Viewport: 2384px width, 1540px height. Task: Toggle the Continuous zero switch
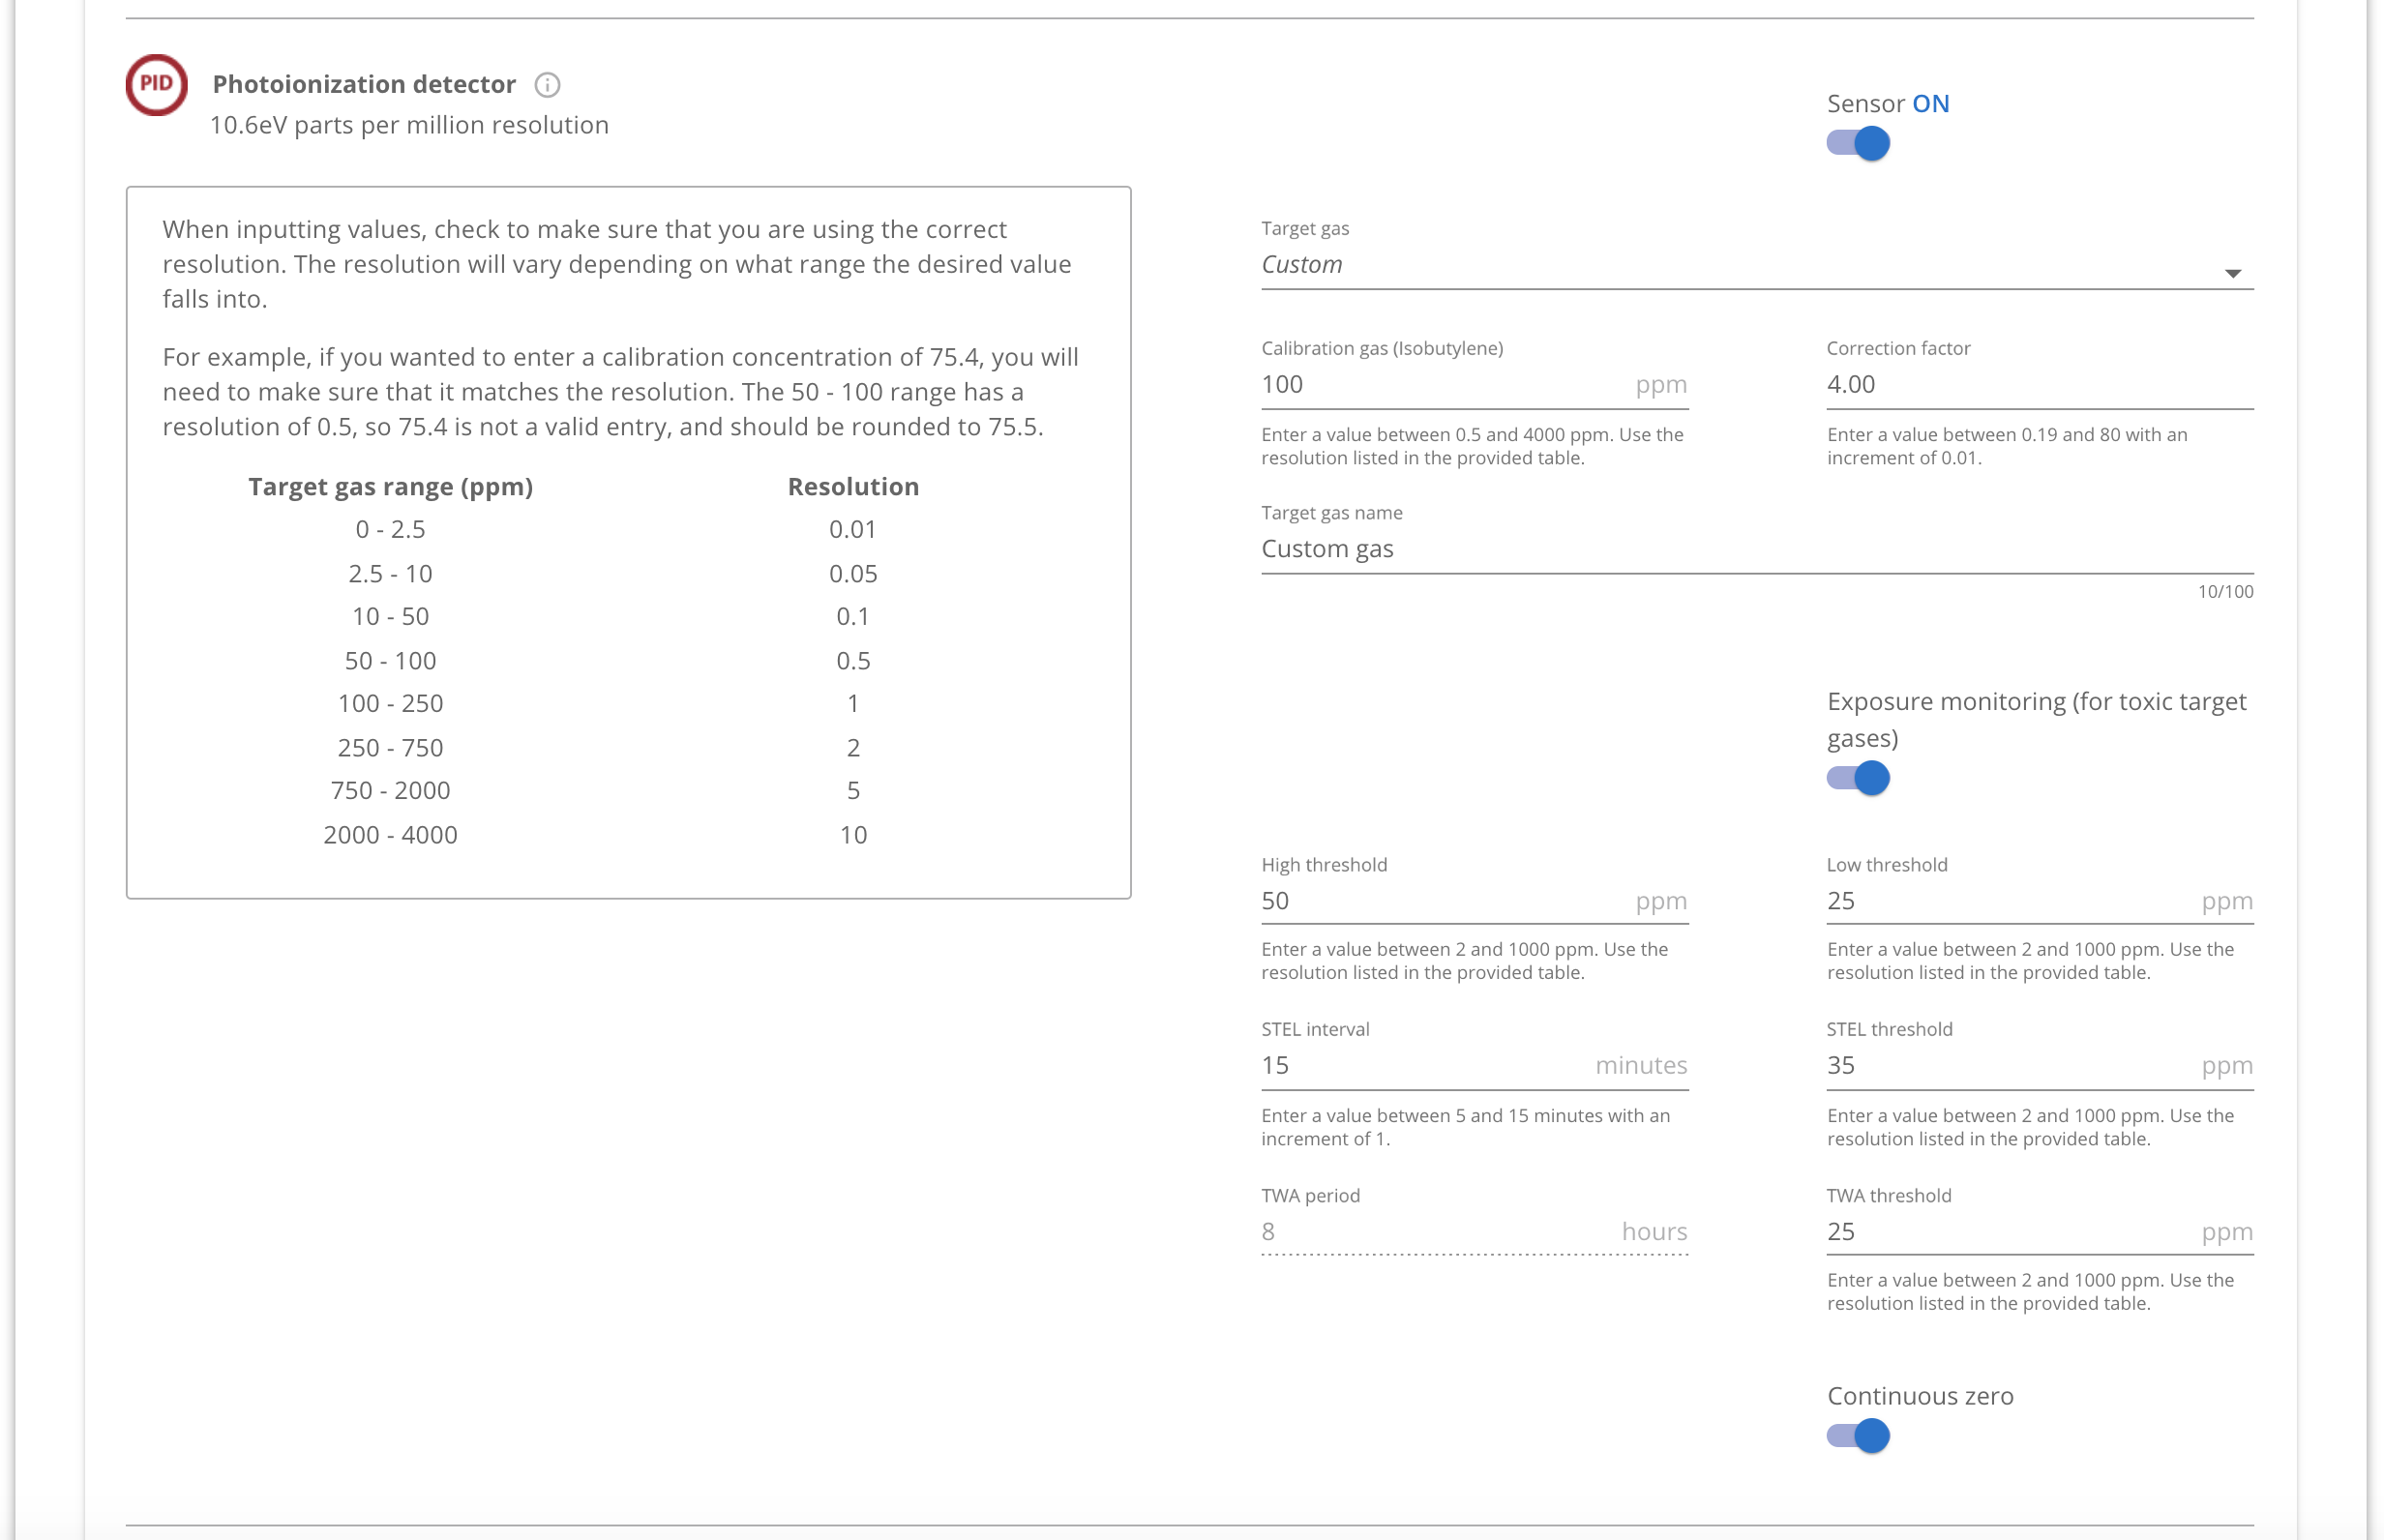[1857, 1436]
